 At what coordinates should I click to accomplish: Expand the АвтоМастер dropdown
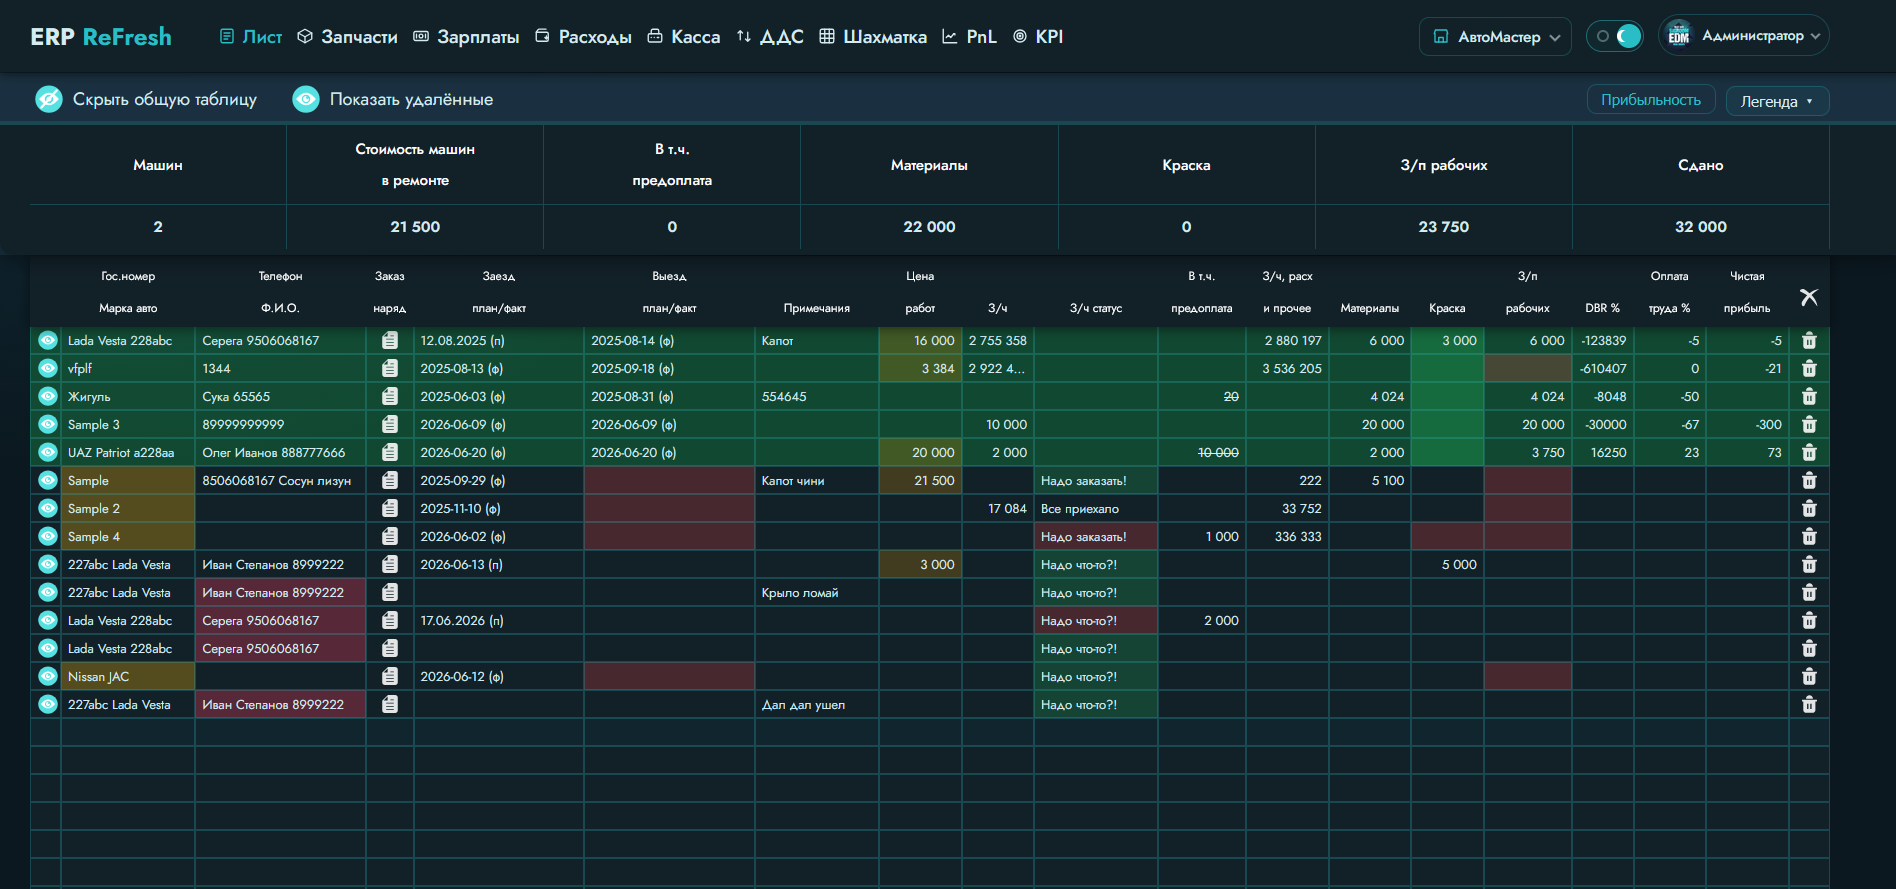(x=1495, y=37)
